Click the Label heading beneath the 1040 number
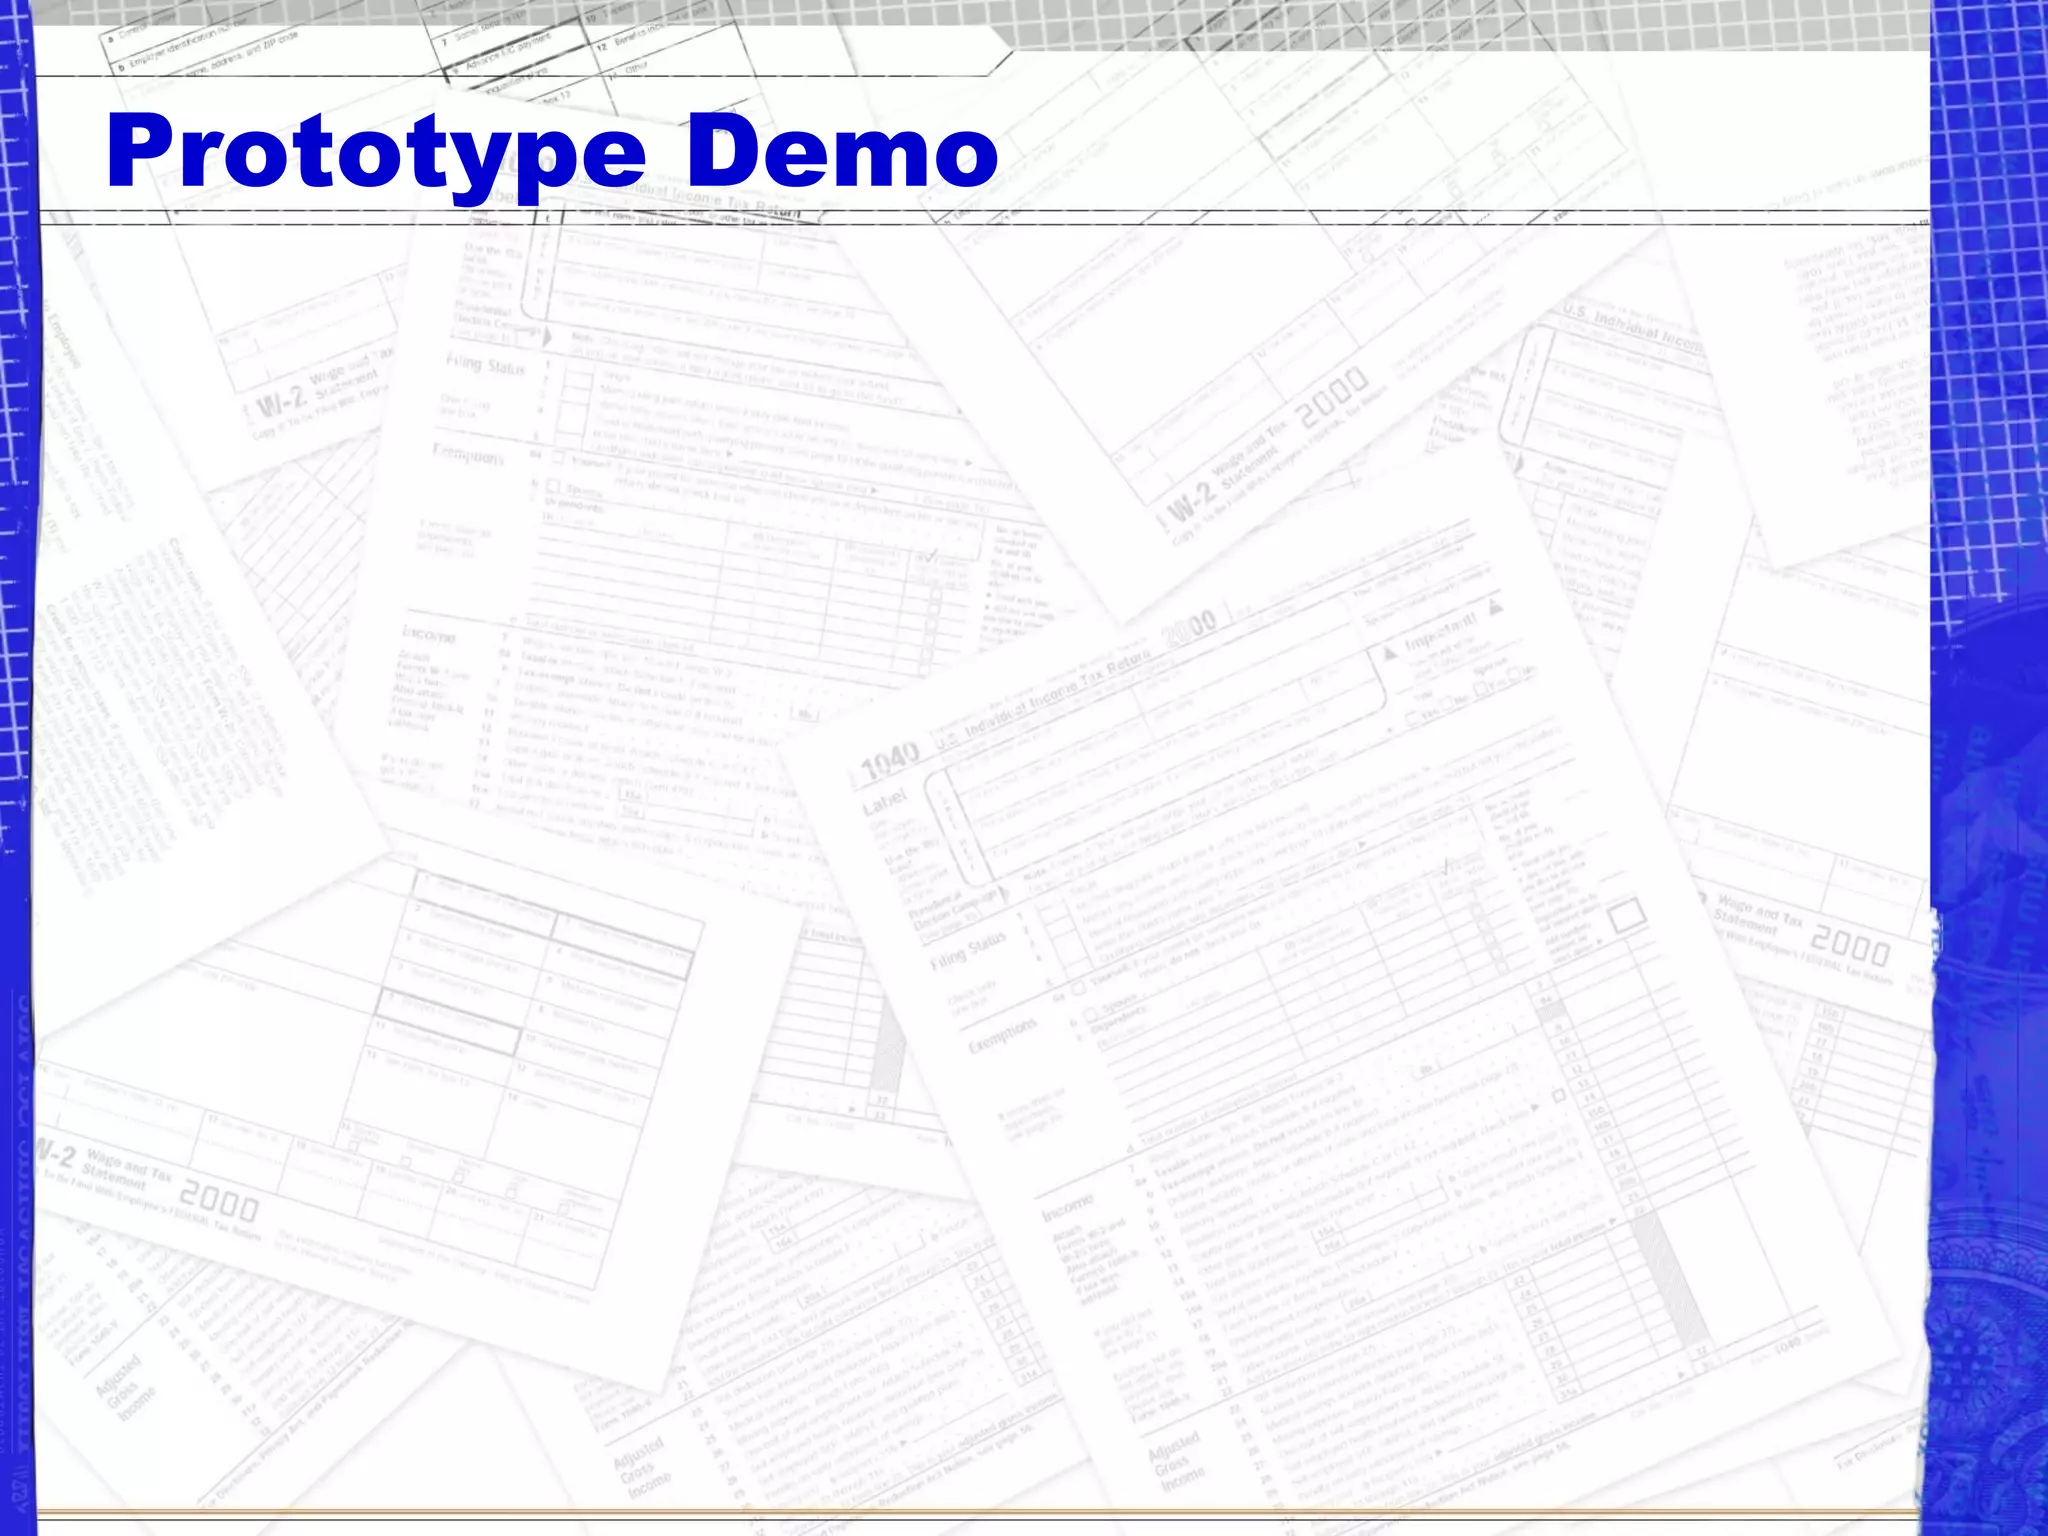 click(x=885, y=802)
